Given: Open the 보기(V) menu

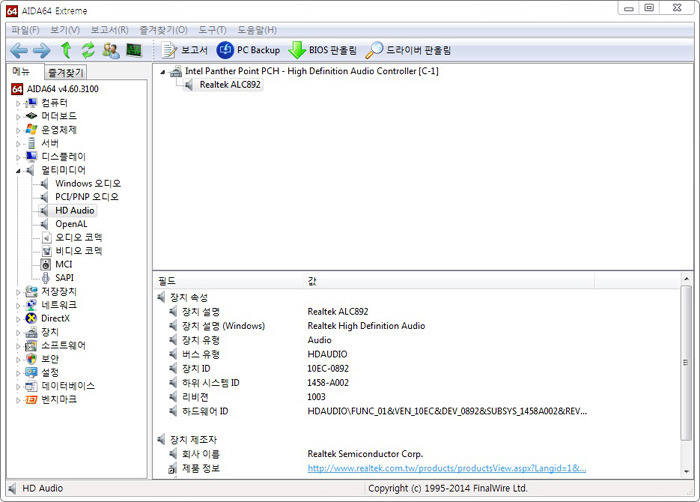Looking at the screenshot, I should pos(65,30).
